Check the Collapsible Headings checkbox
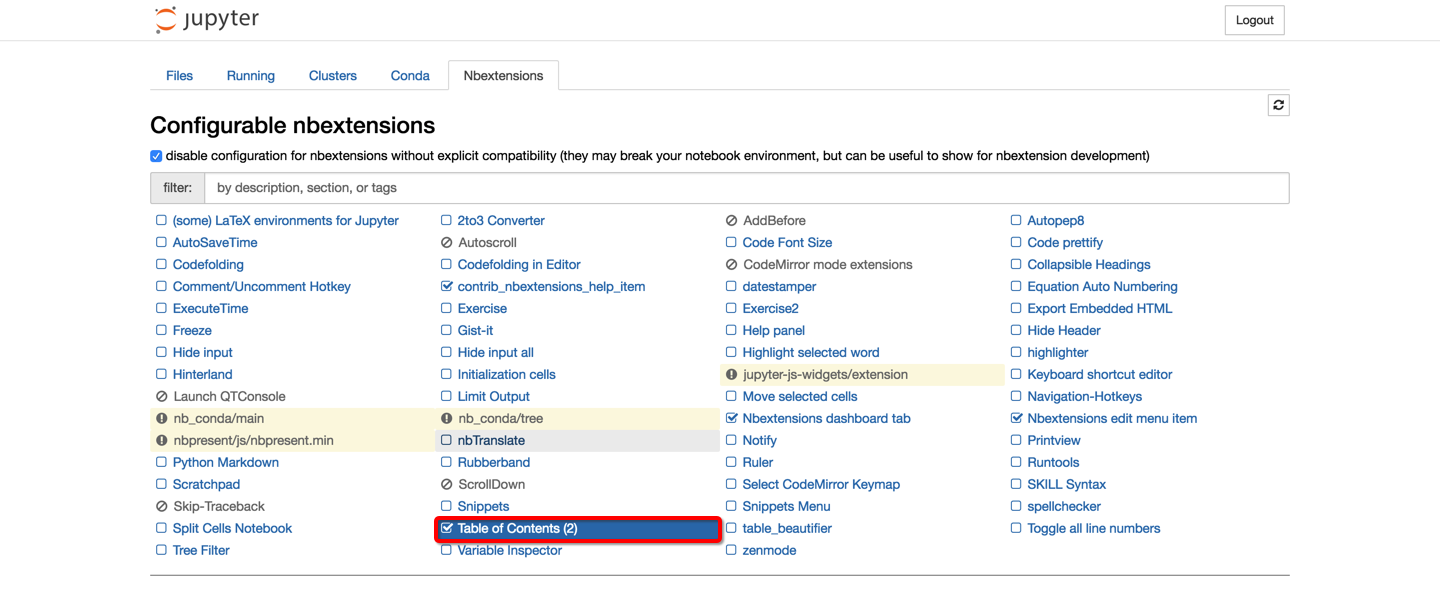The width and height of the screenshot is (1440, 592). [x=1016, y=264]
